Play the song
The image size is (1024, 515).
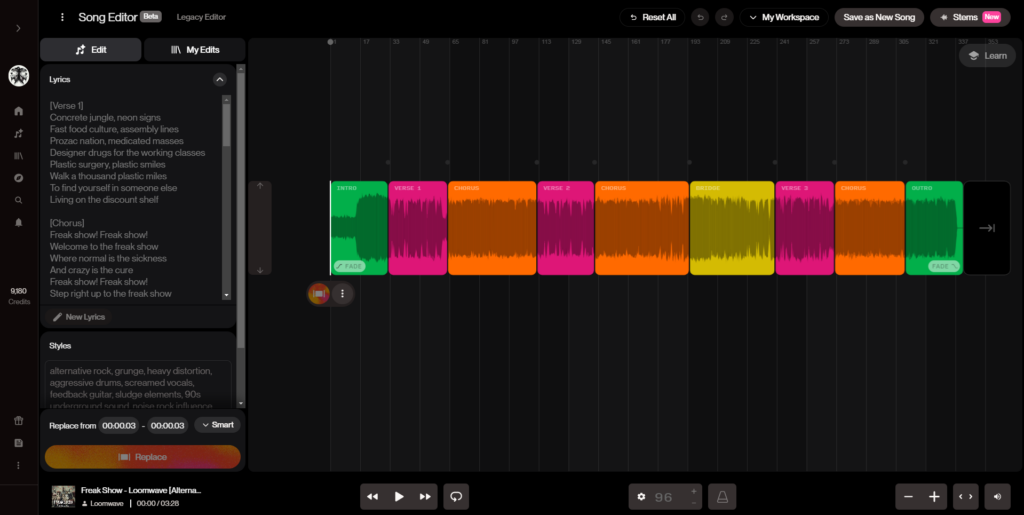click(399, 497)
